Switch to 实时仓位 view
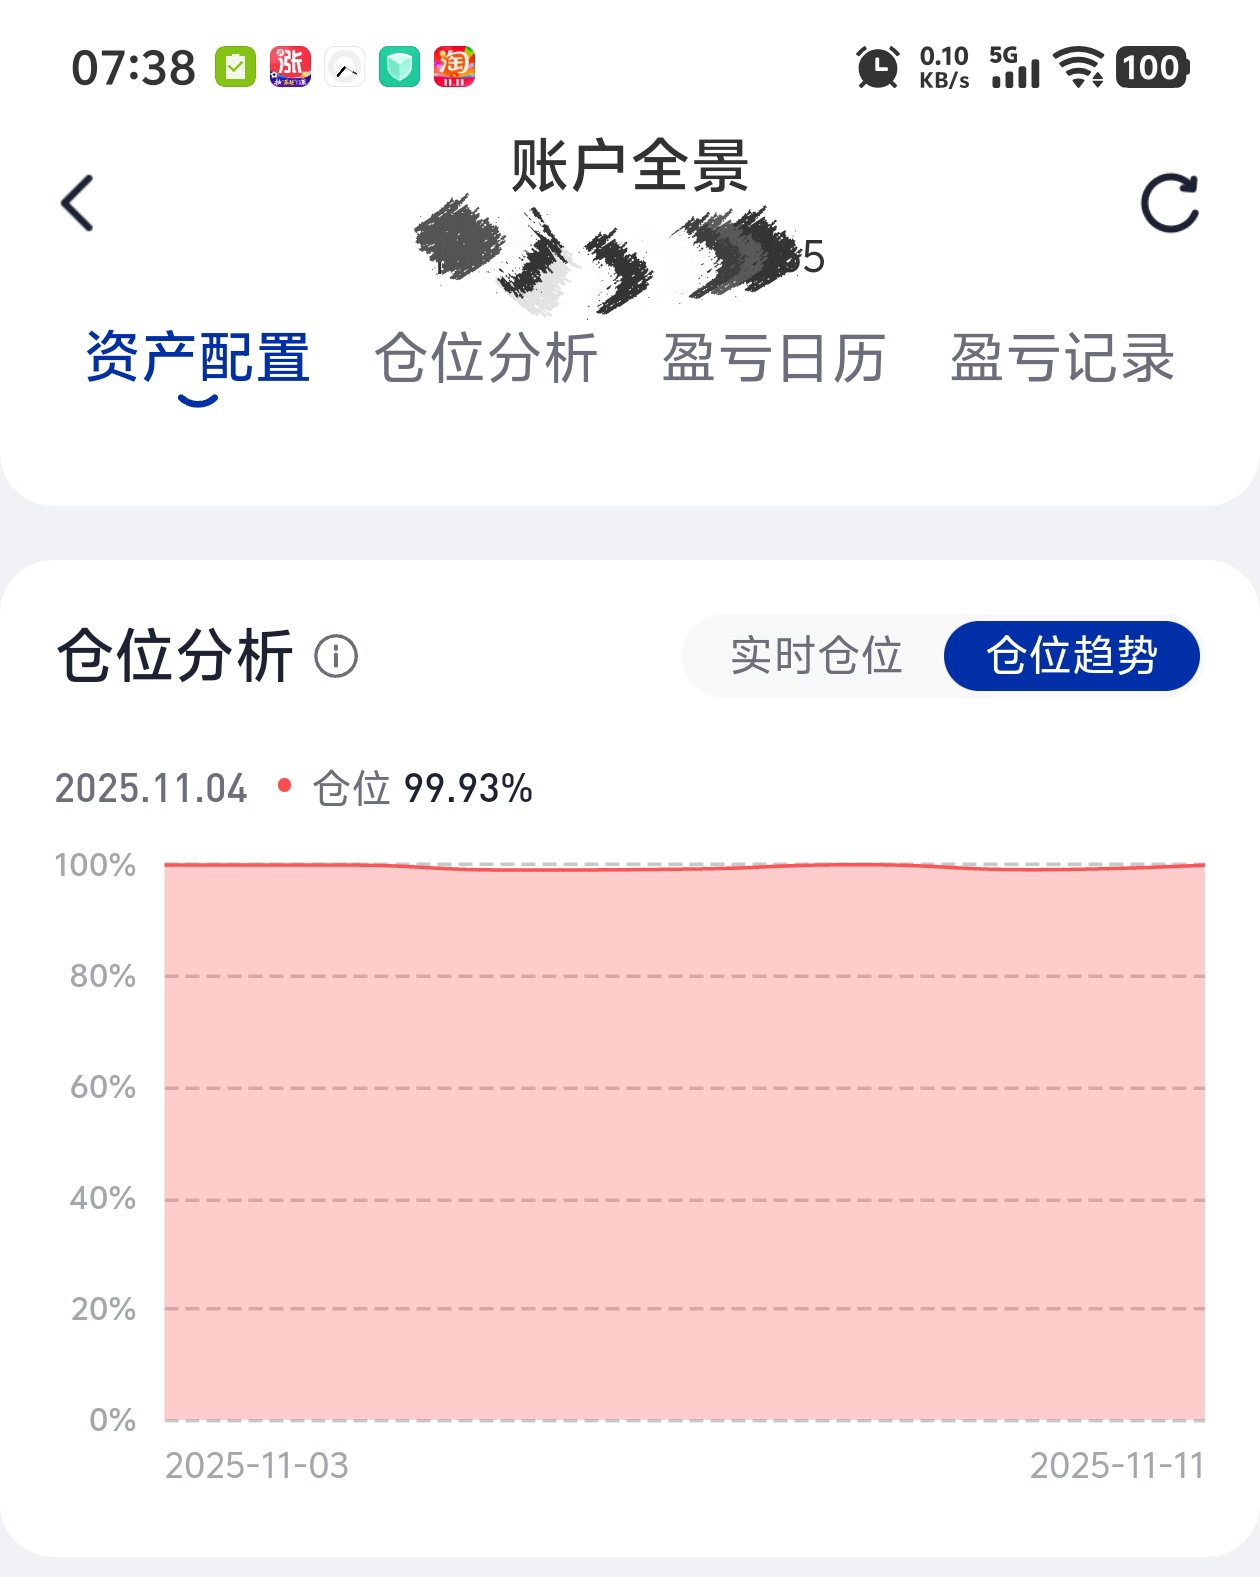1260x1577 pixels. [816, 656]
